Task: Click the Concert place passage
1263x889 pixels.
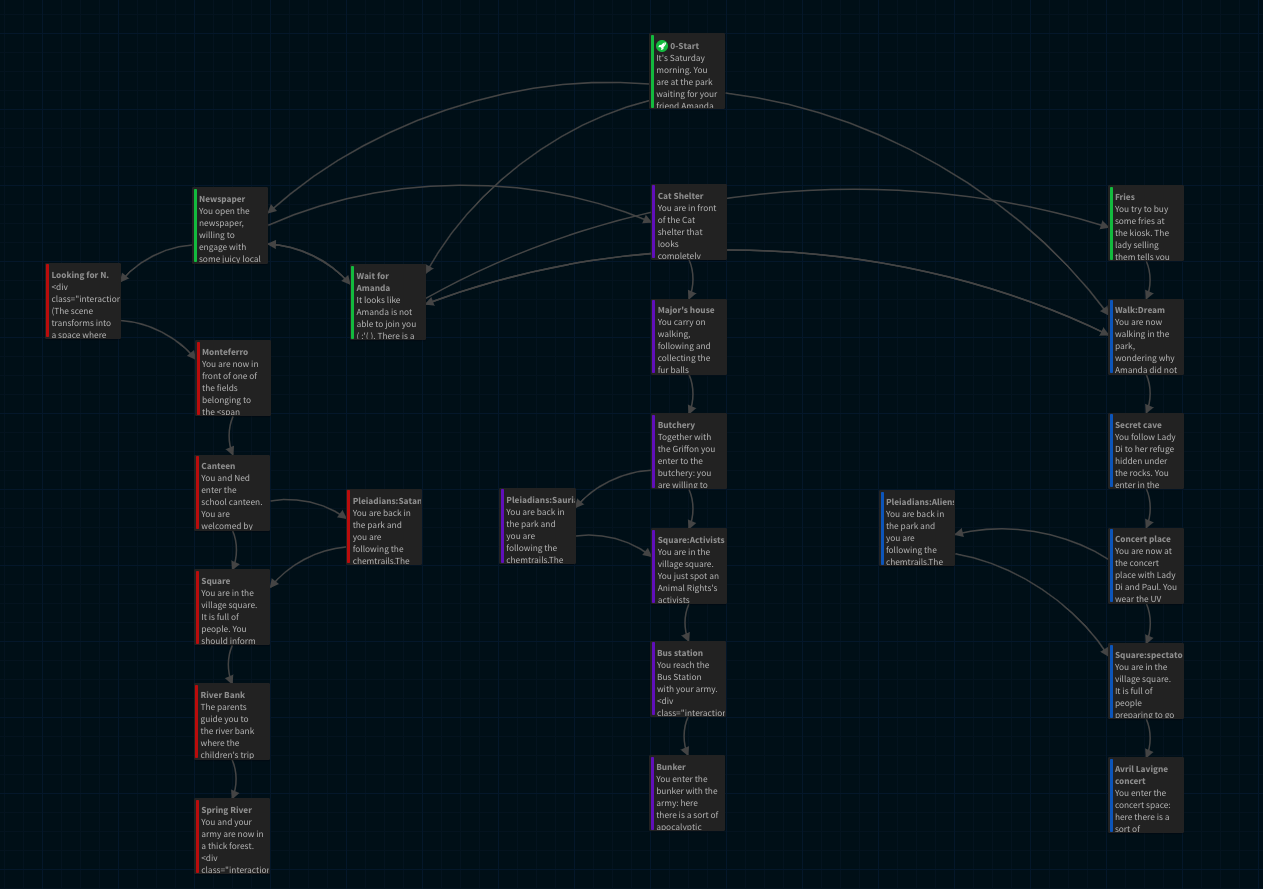Action: [x=1146, y=566]
